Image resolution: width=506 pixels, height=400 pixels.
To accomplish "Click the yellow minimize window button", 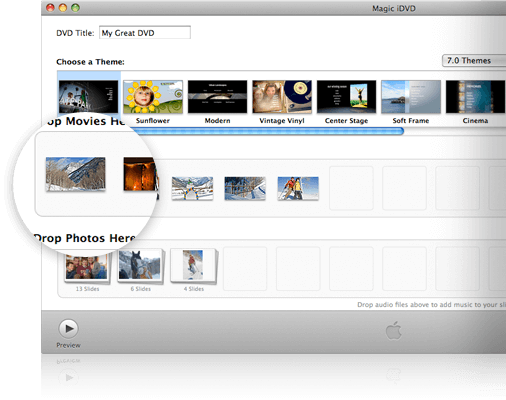I will click(63, 8).
